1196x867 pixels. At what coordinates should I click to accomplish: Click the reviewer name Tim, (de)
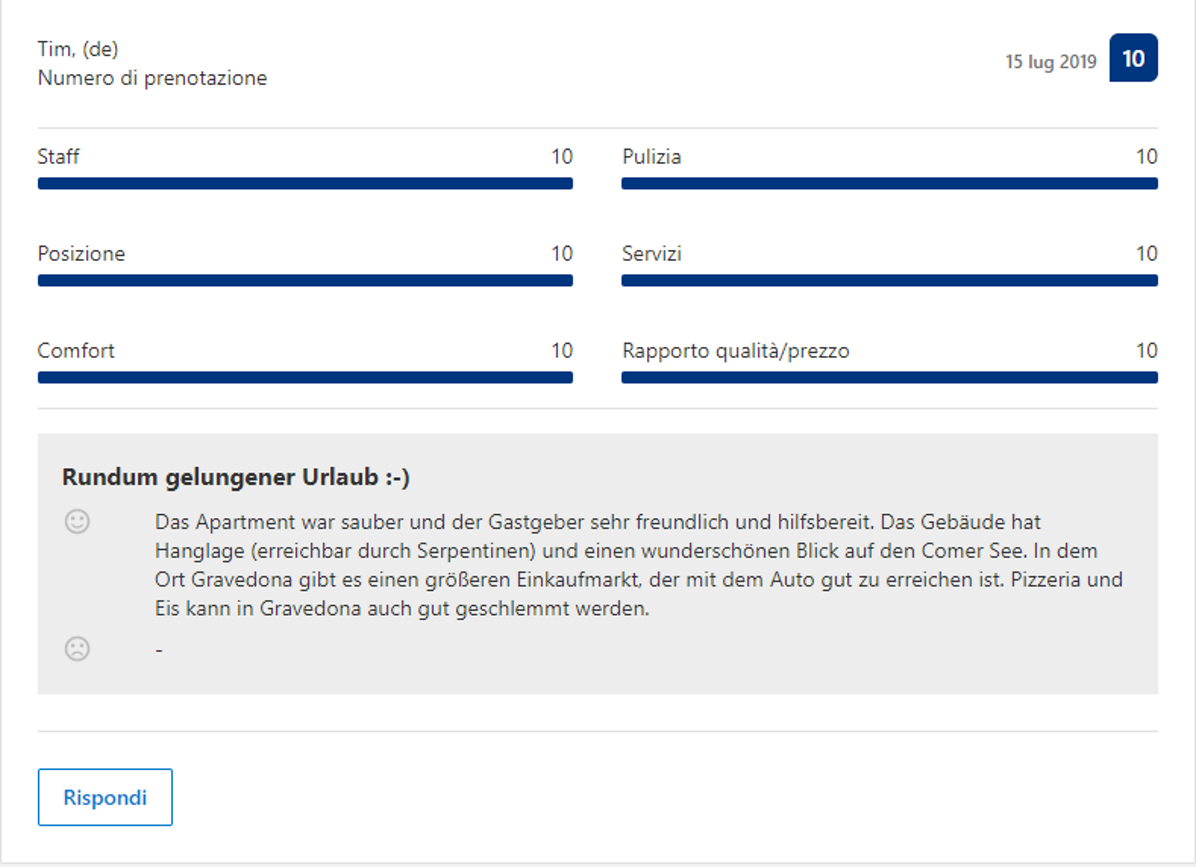(x=77, y=49)
